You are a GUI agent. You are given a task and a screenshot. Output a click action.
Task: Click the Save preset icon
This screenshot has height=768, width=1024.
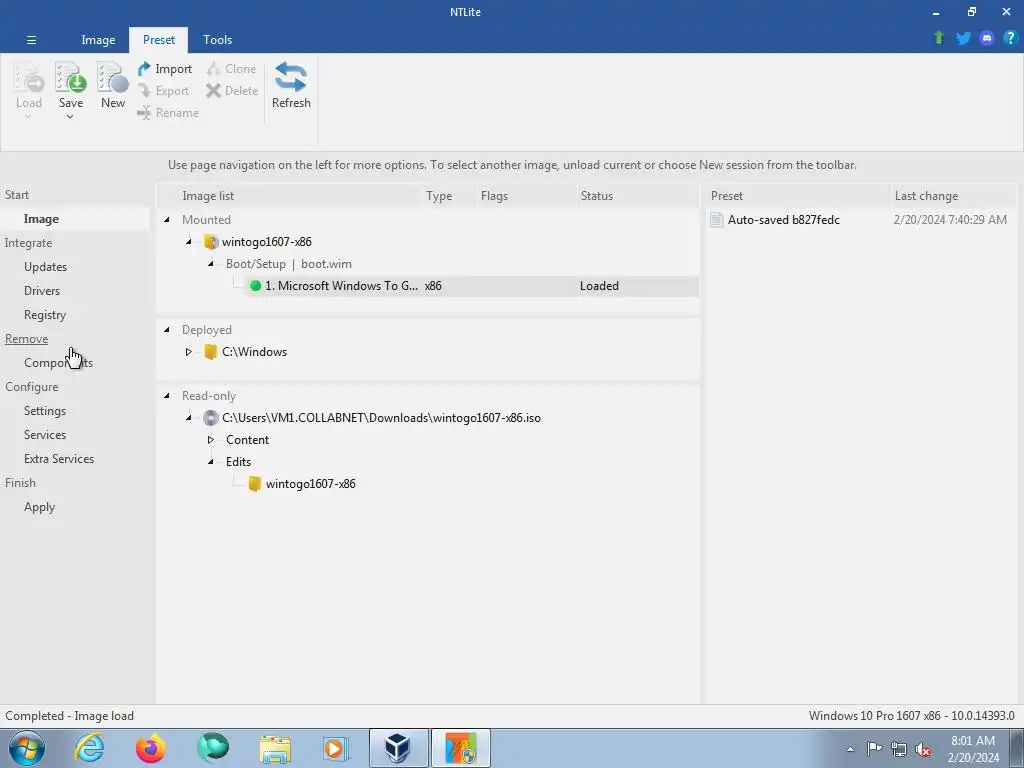tap(71, 78)
